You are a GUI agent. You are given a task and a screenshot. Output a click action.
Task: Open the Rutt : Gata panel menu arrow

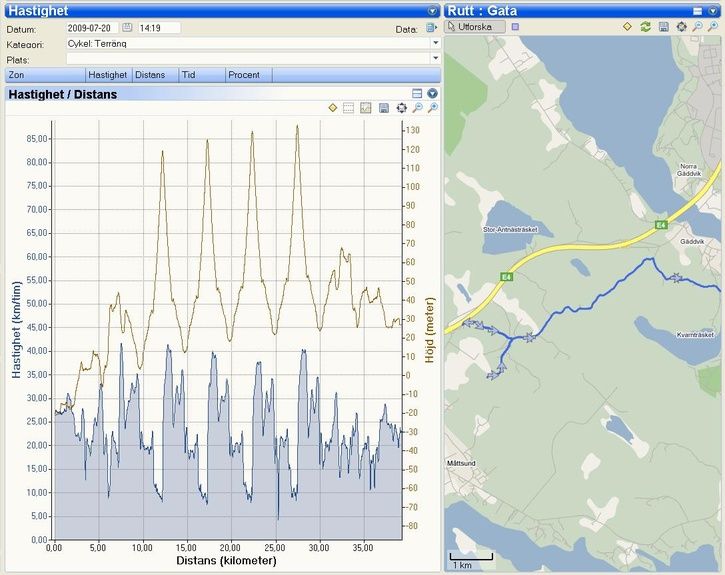(x=714, y=10)
